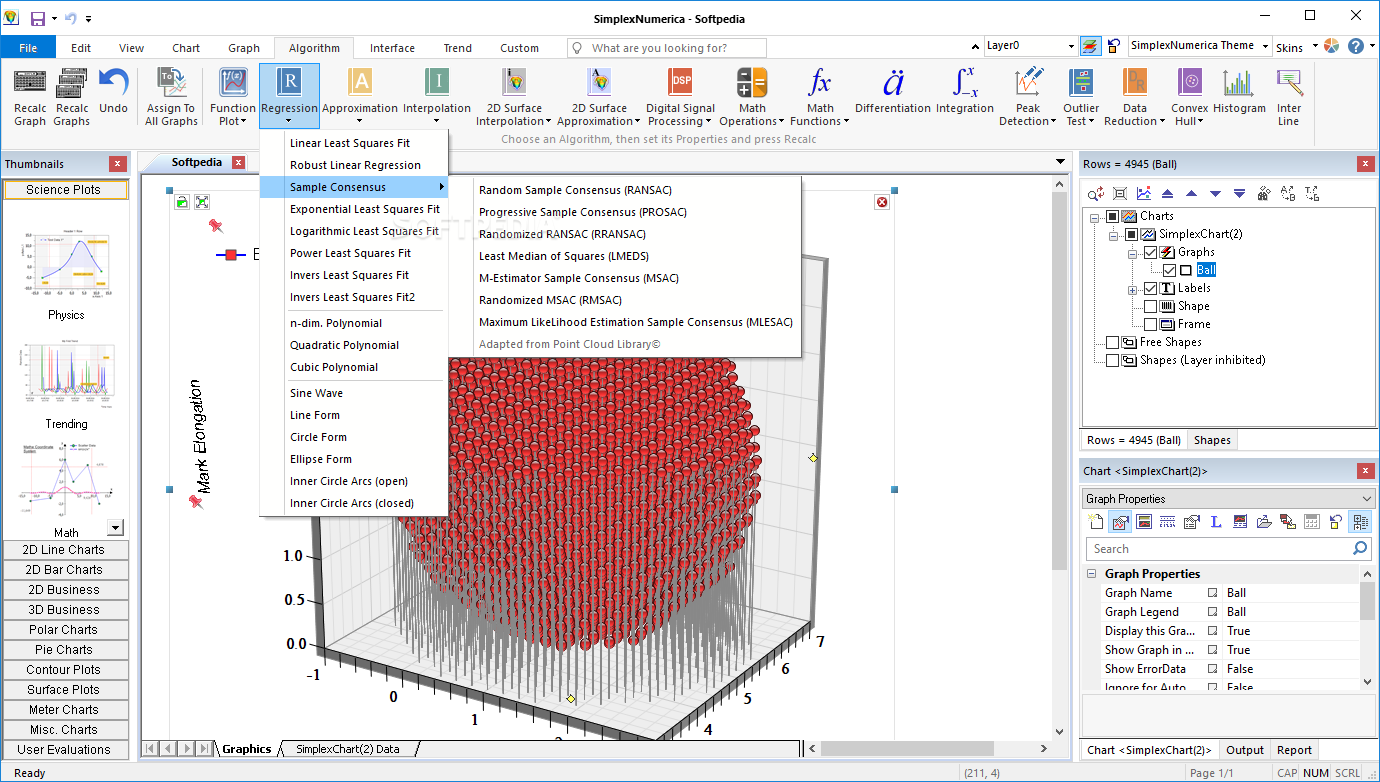Click the move-to-bottom arrow in the Rows panel

tap(1240, 194)
